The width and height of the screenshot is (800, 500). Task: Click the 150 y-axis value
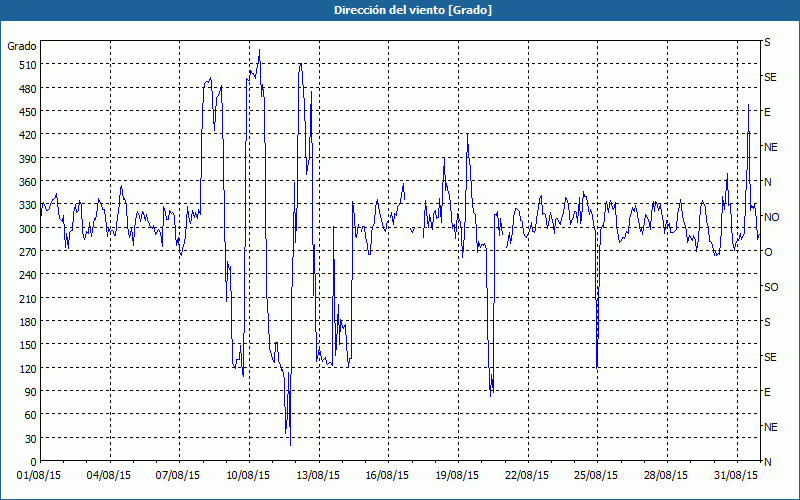click(x=28, y=345)
